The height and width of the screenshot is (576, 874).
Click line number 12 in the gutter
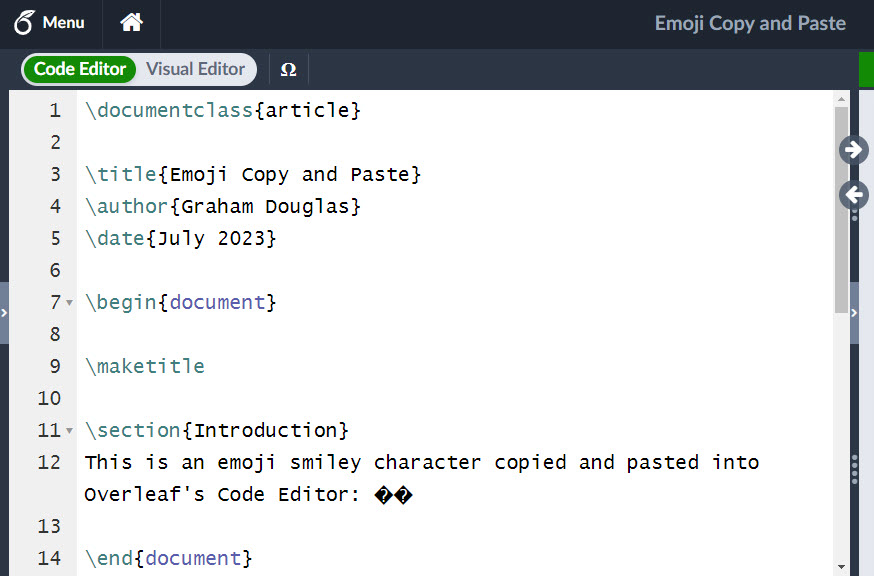click(x=50, y=462)
